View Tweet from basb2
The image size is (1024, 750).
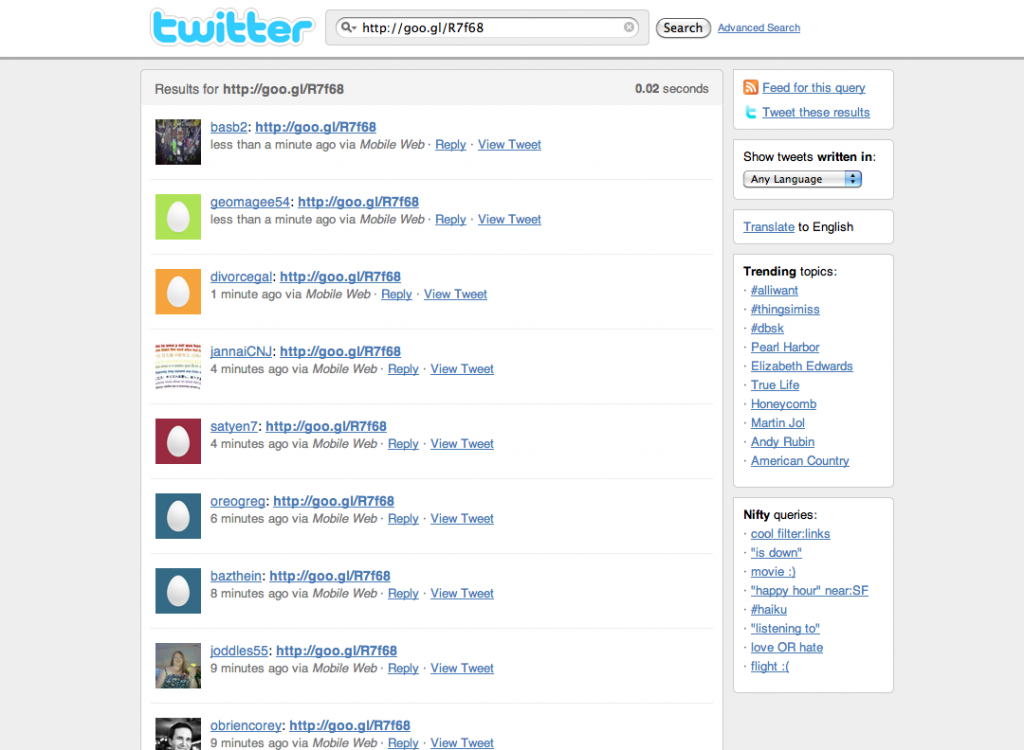pyautogui.click(x=509, y=144)
